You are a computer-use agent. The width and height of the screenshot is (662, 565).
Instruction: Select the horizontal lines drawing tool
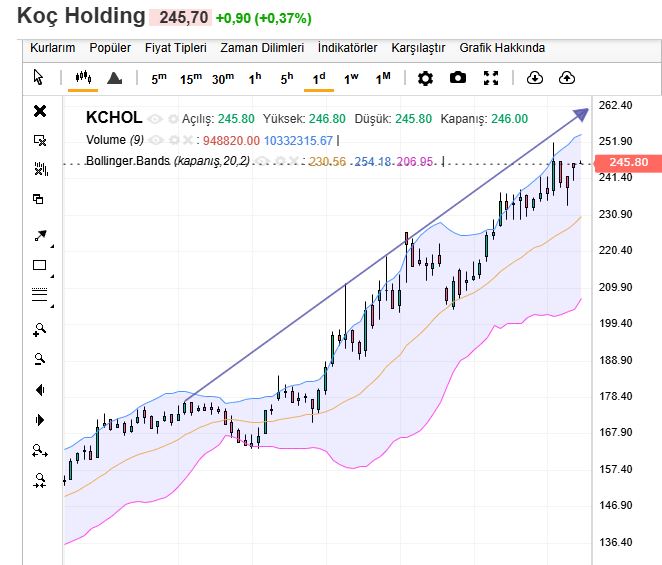click(39, 294)
